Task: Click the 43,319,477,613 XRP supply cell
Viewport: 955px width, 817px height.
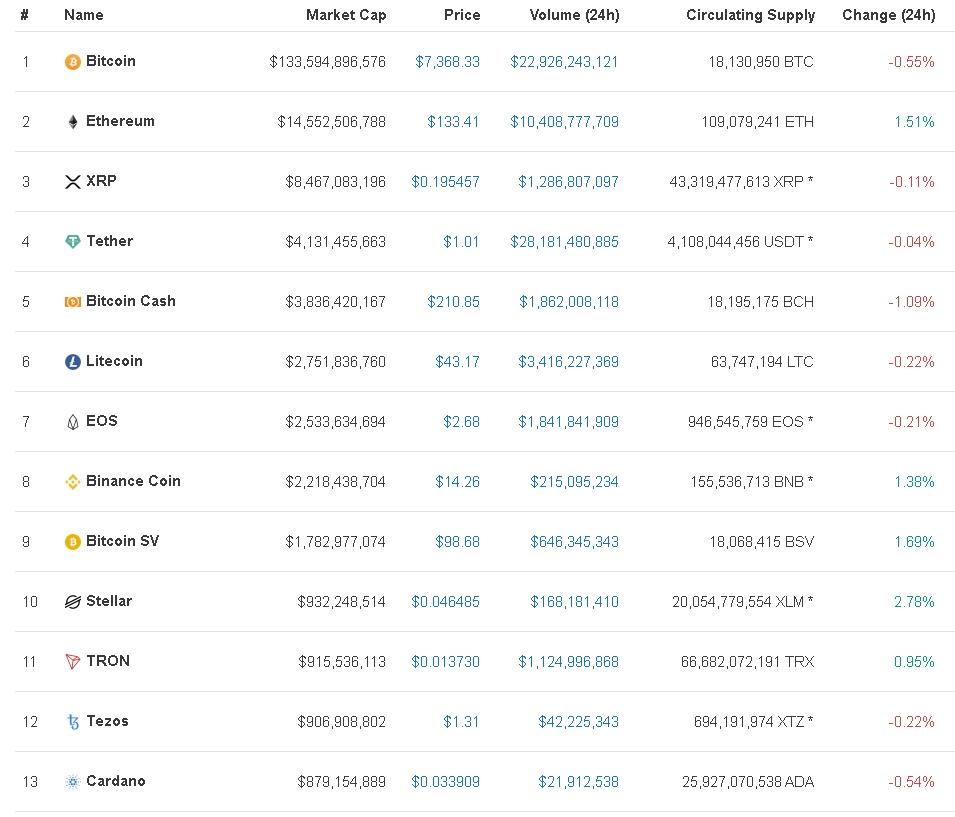Action: coord(741,182)
